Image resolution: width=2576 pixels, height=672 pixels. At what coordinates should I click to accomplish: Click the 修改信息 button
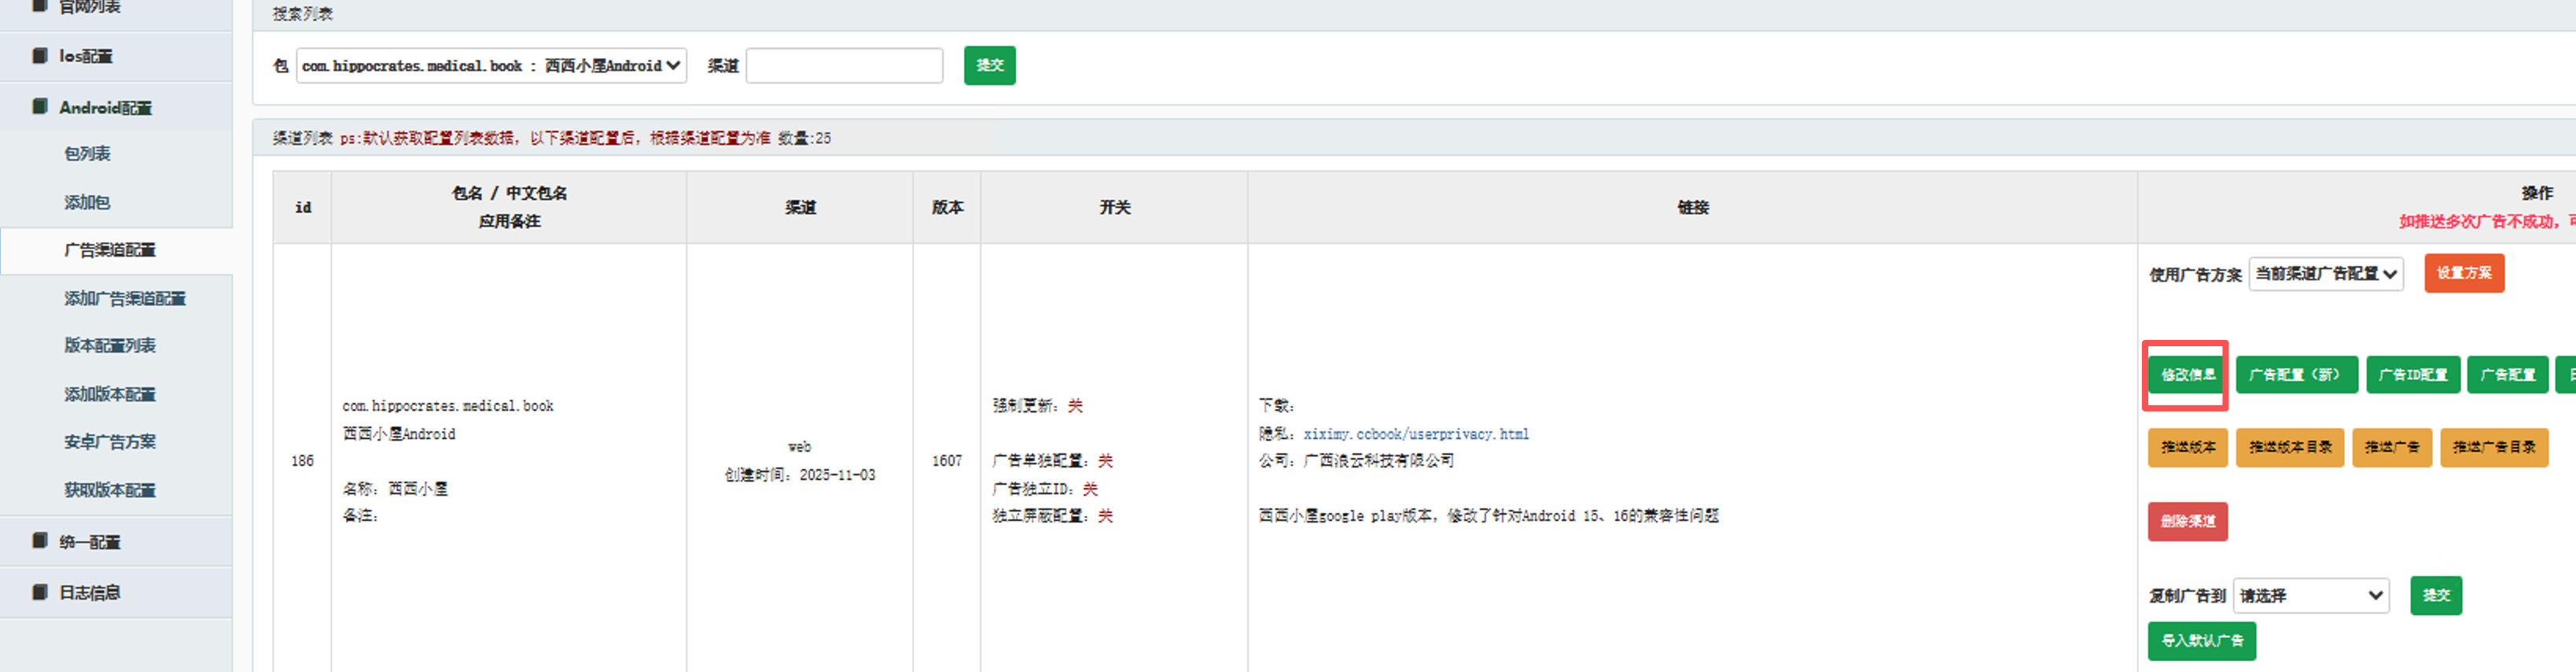(x=2186, y=375)
